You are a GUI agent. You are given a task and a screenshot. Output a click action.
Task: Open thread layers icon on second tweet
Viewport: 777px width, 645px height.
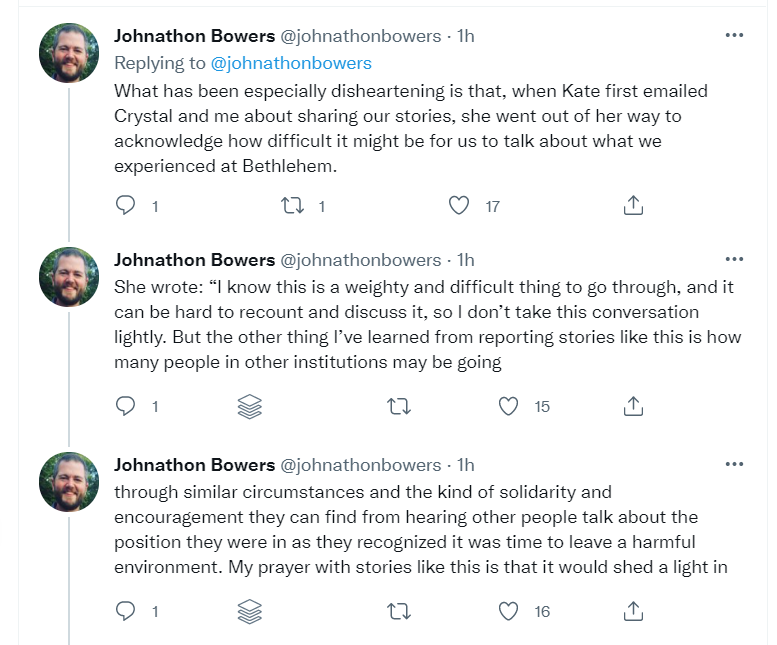click(x=250, y=407)
